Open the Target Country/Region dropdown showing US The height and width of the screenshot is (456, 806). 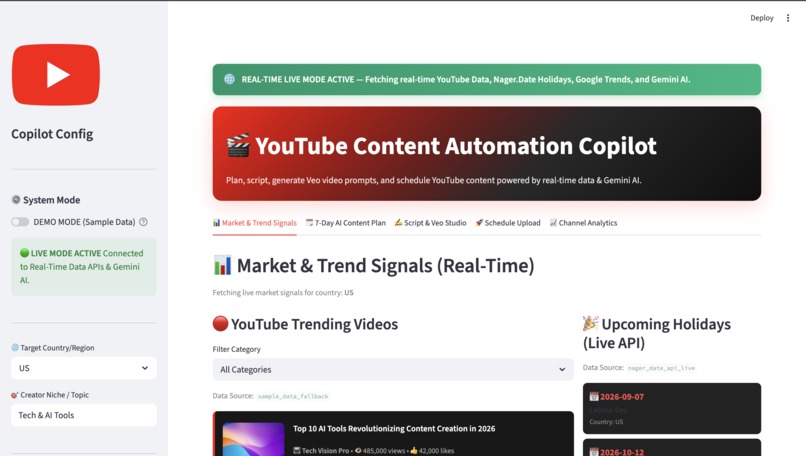coord(84,368)
